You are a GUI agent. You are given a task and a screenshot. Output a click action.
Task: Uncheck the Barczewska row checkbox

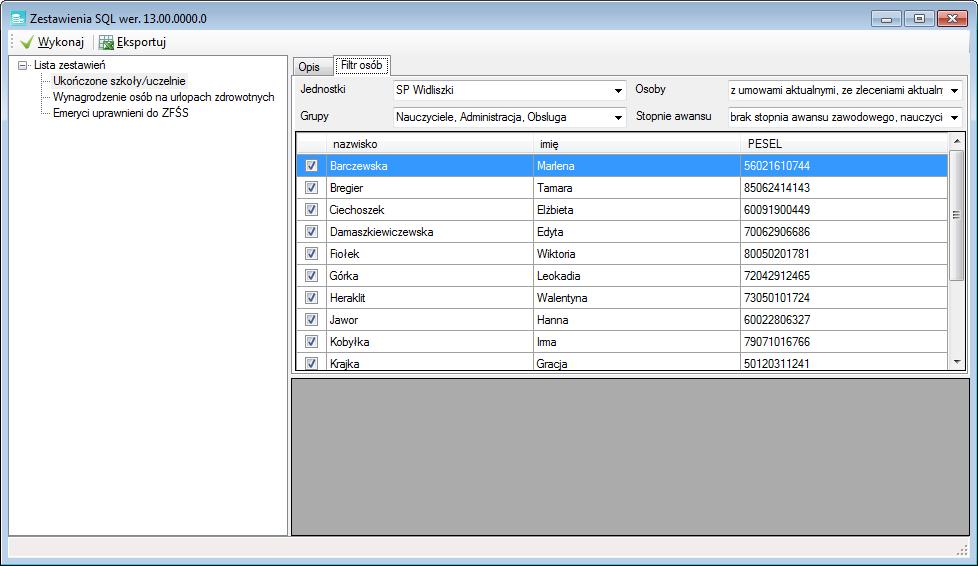[311, 165]
